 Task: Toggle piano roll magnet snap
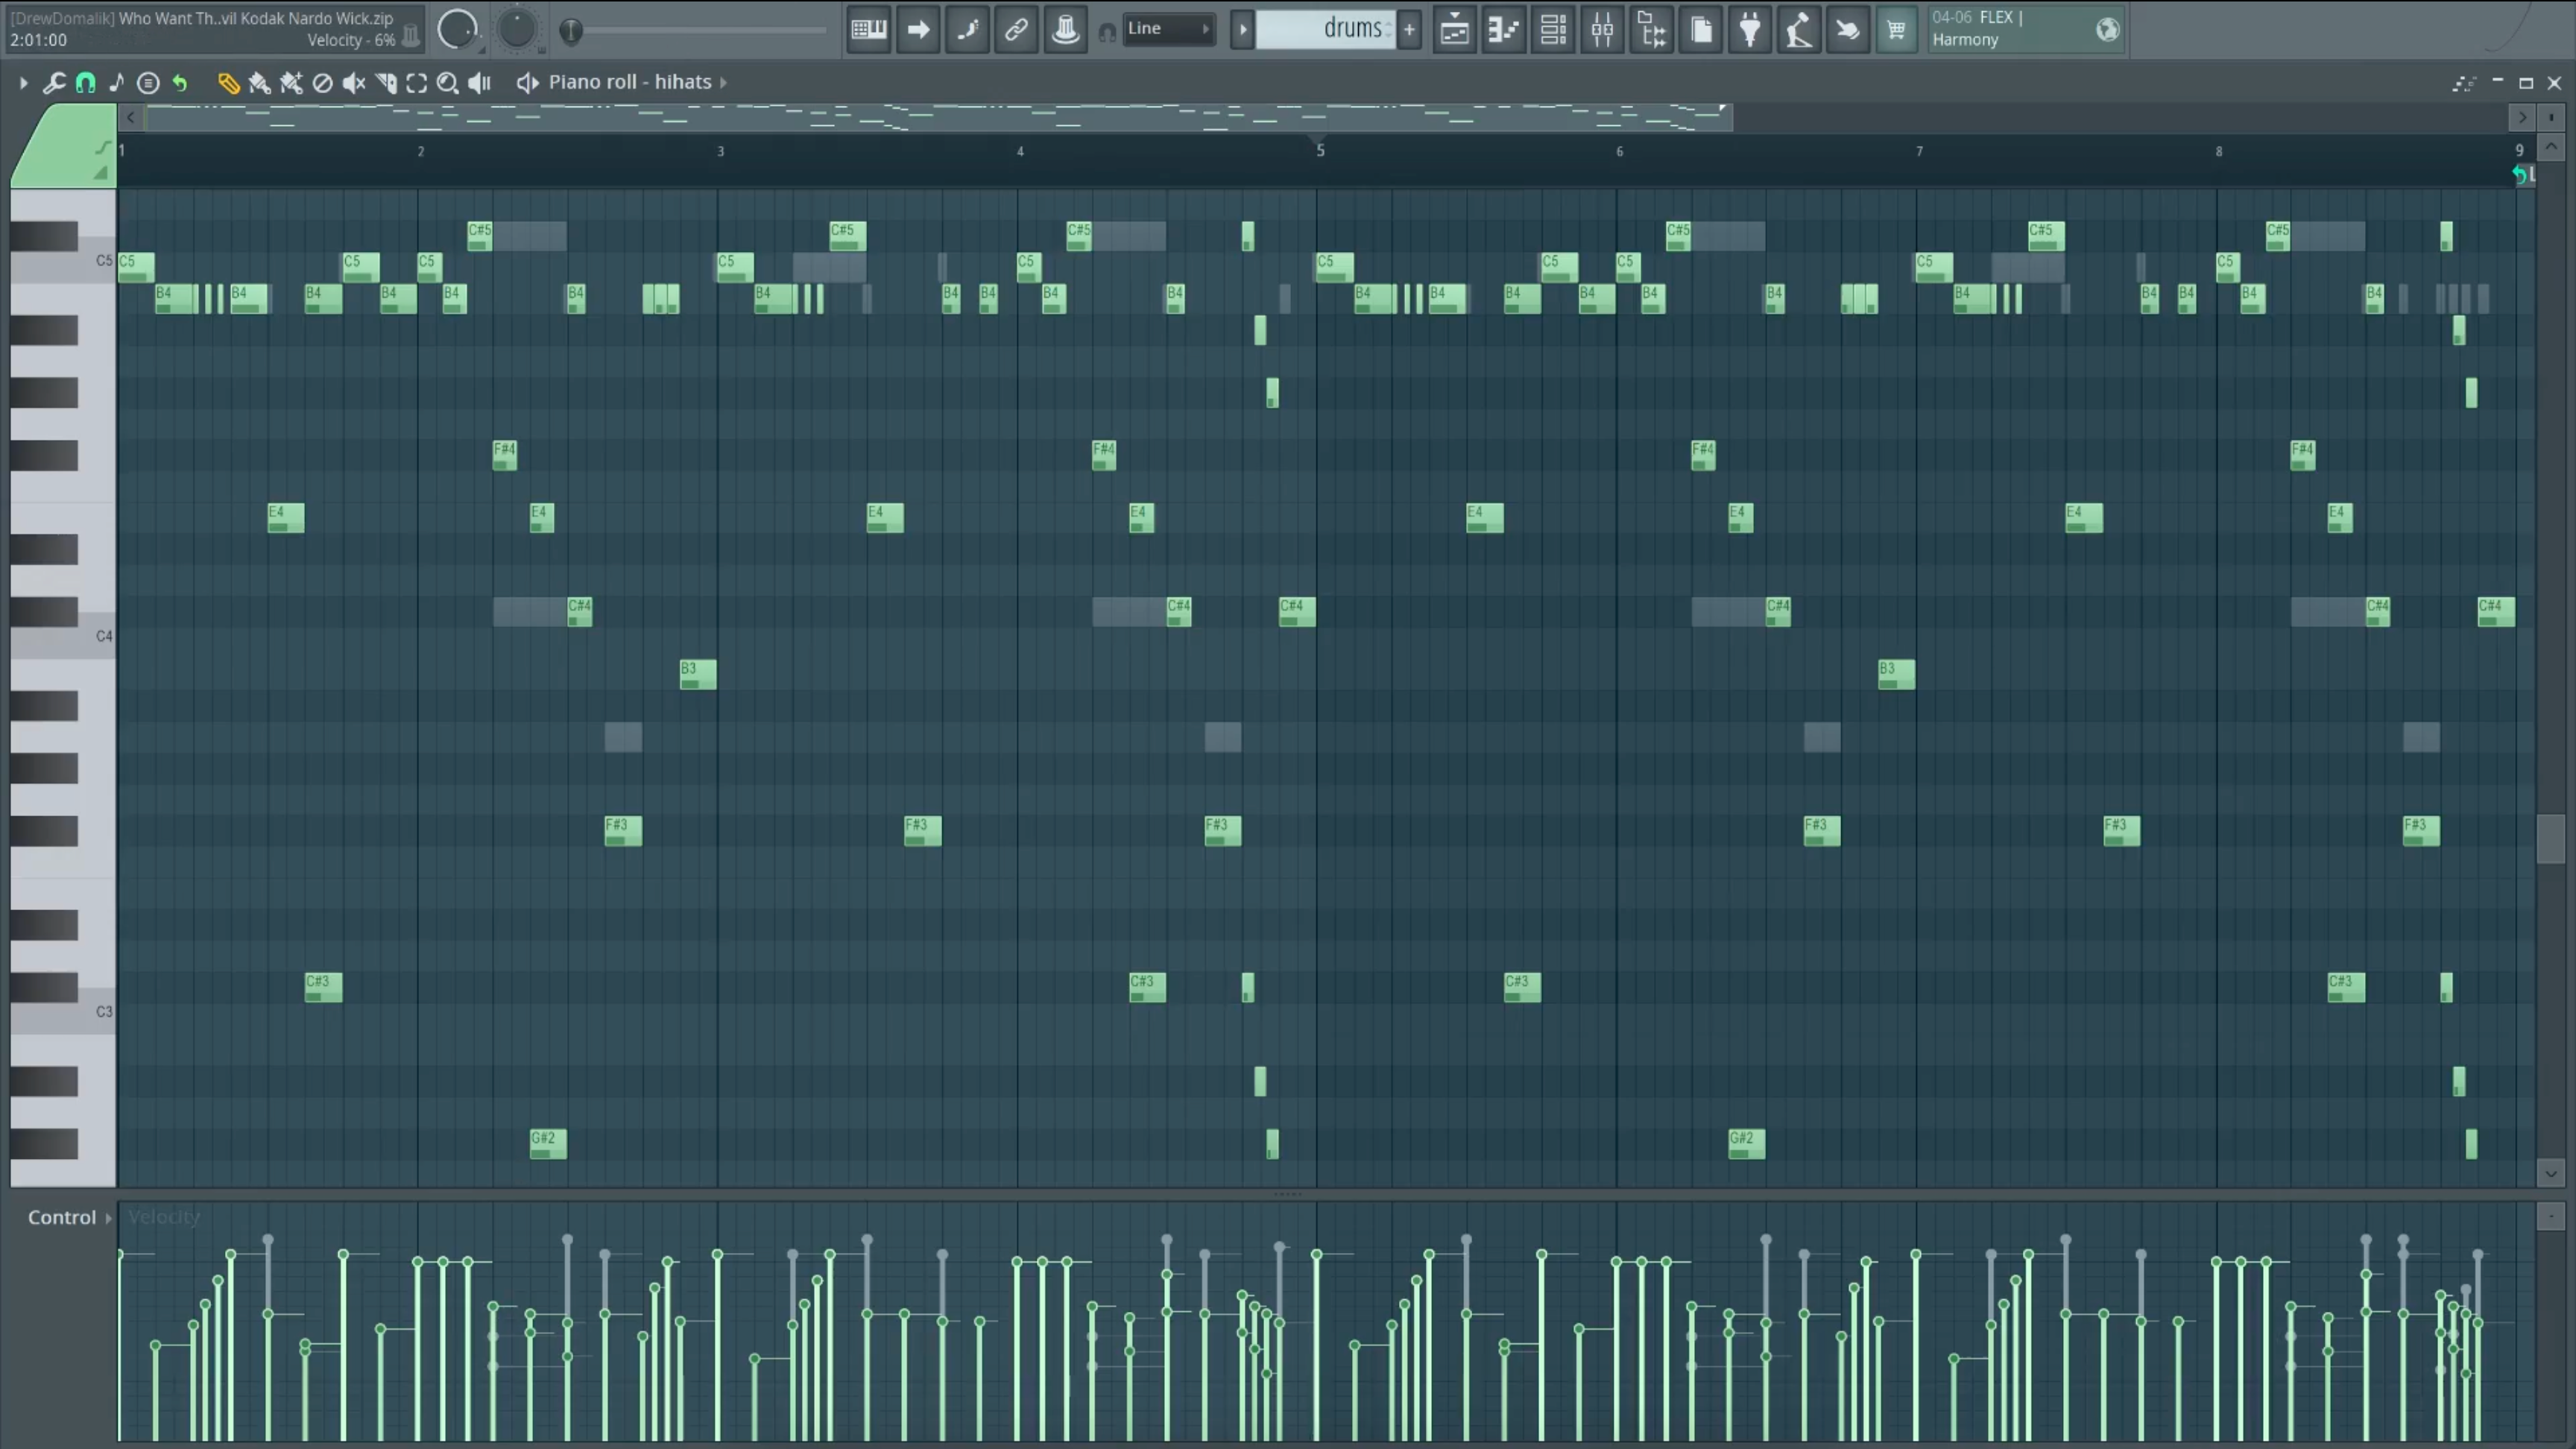(86, 83)
